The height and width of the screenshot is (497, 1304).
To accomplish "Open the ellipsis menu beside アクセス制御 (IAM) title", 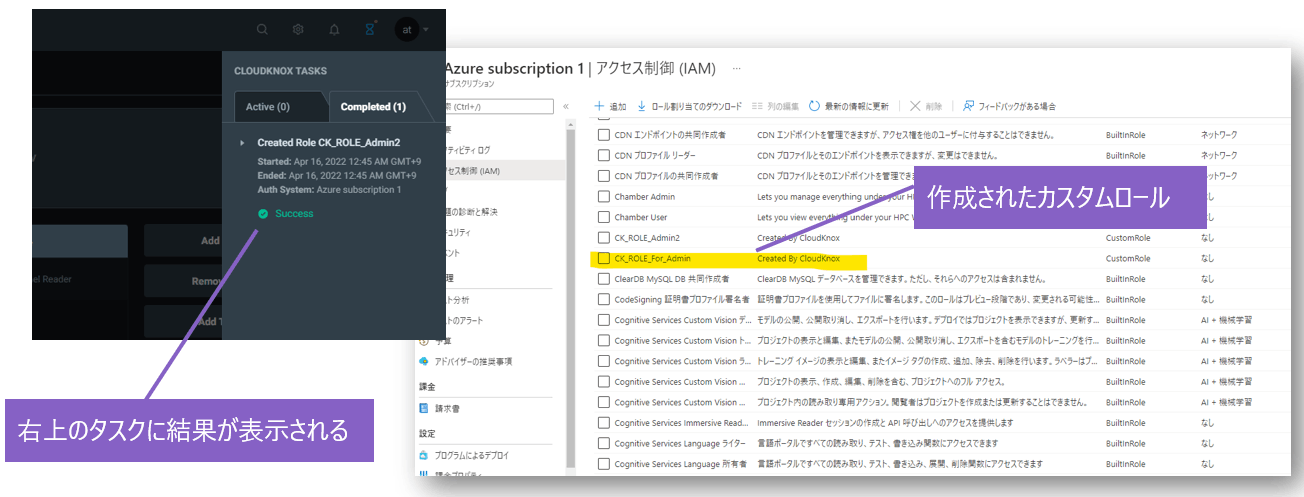I will (x=737, y=68).
